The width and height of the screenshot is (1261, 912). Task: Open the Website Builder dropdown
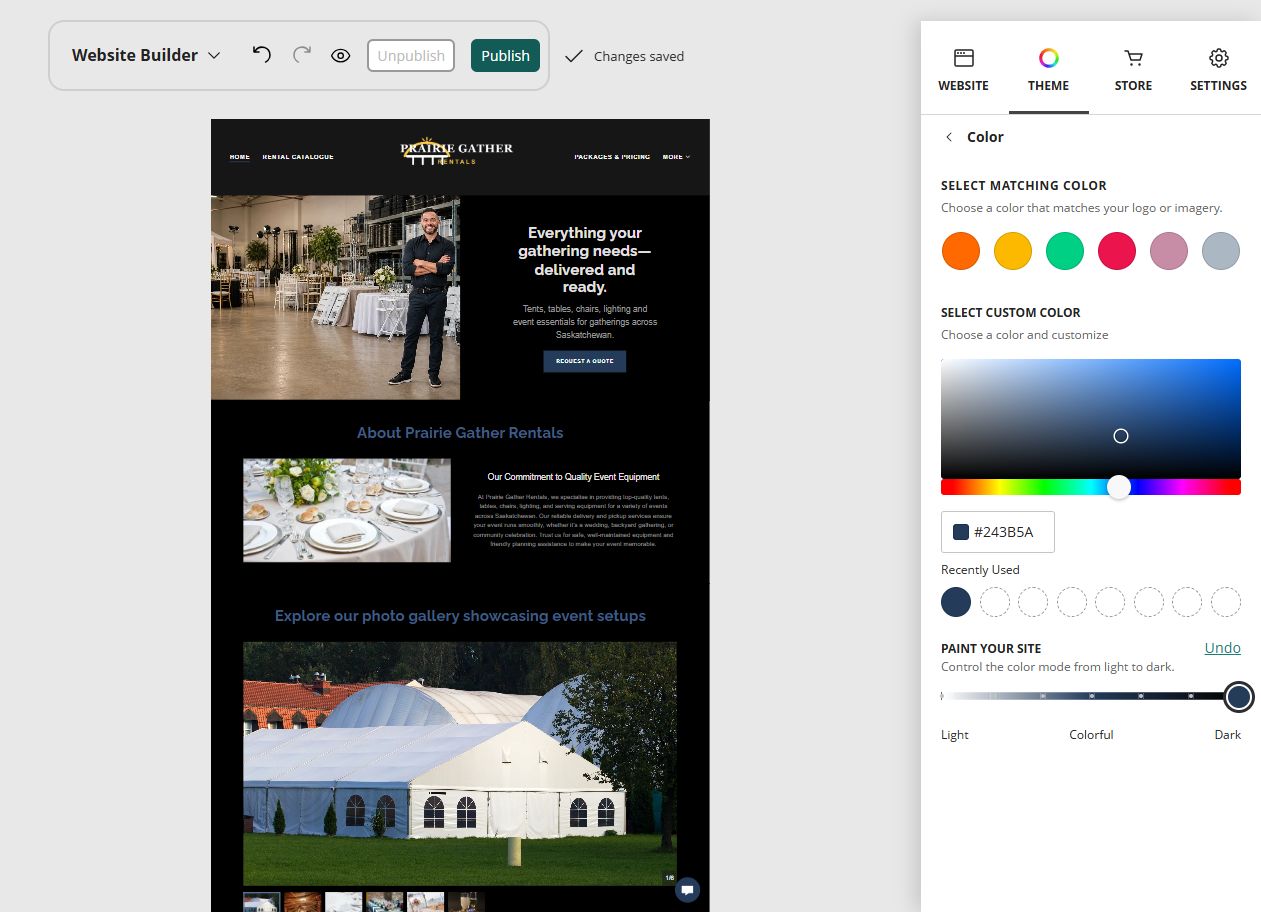coord(146,55)
